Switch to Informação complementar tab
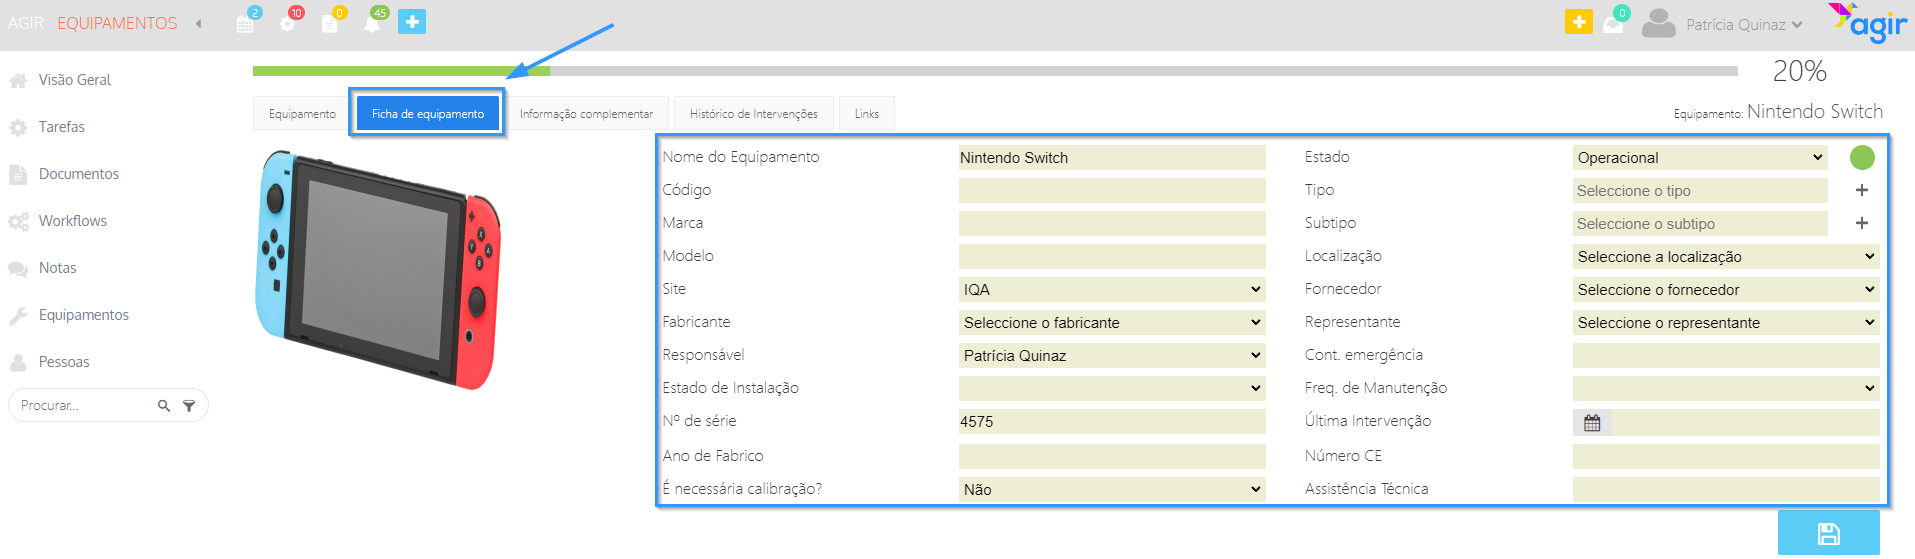Screen dimensions: 1915x559 [586, 114]
